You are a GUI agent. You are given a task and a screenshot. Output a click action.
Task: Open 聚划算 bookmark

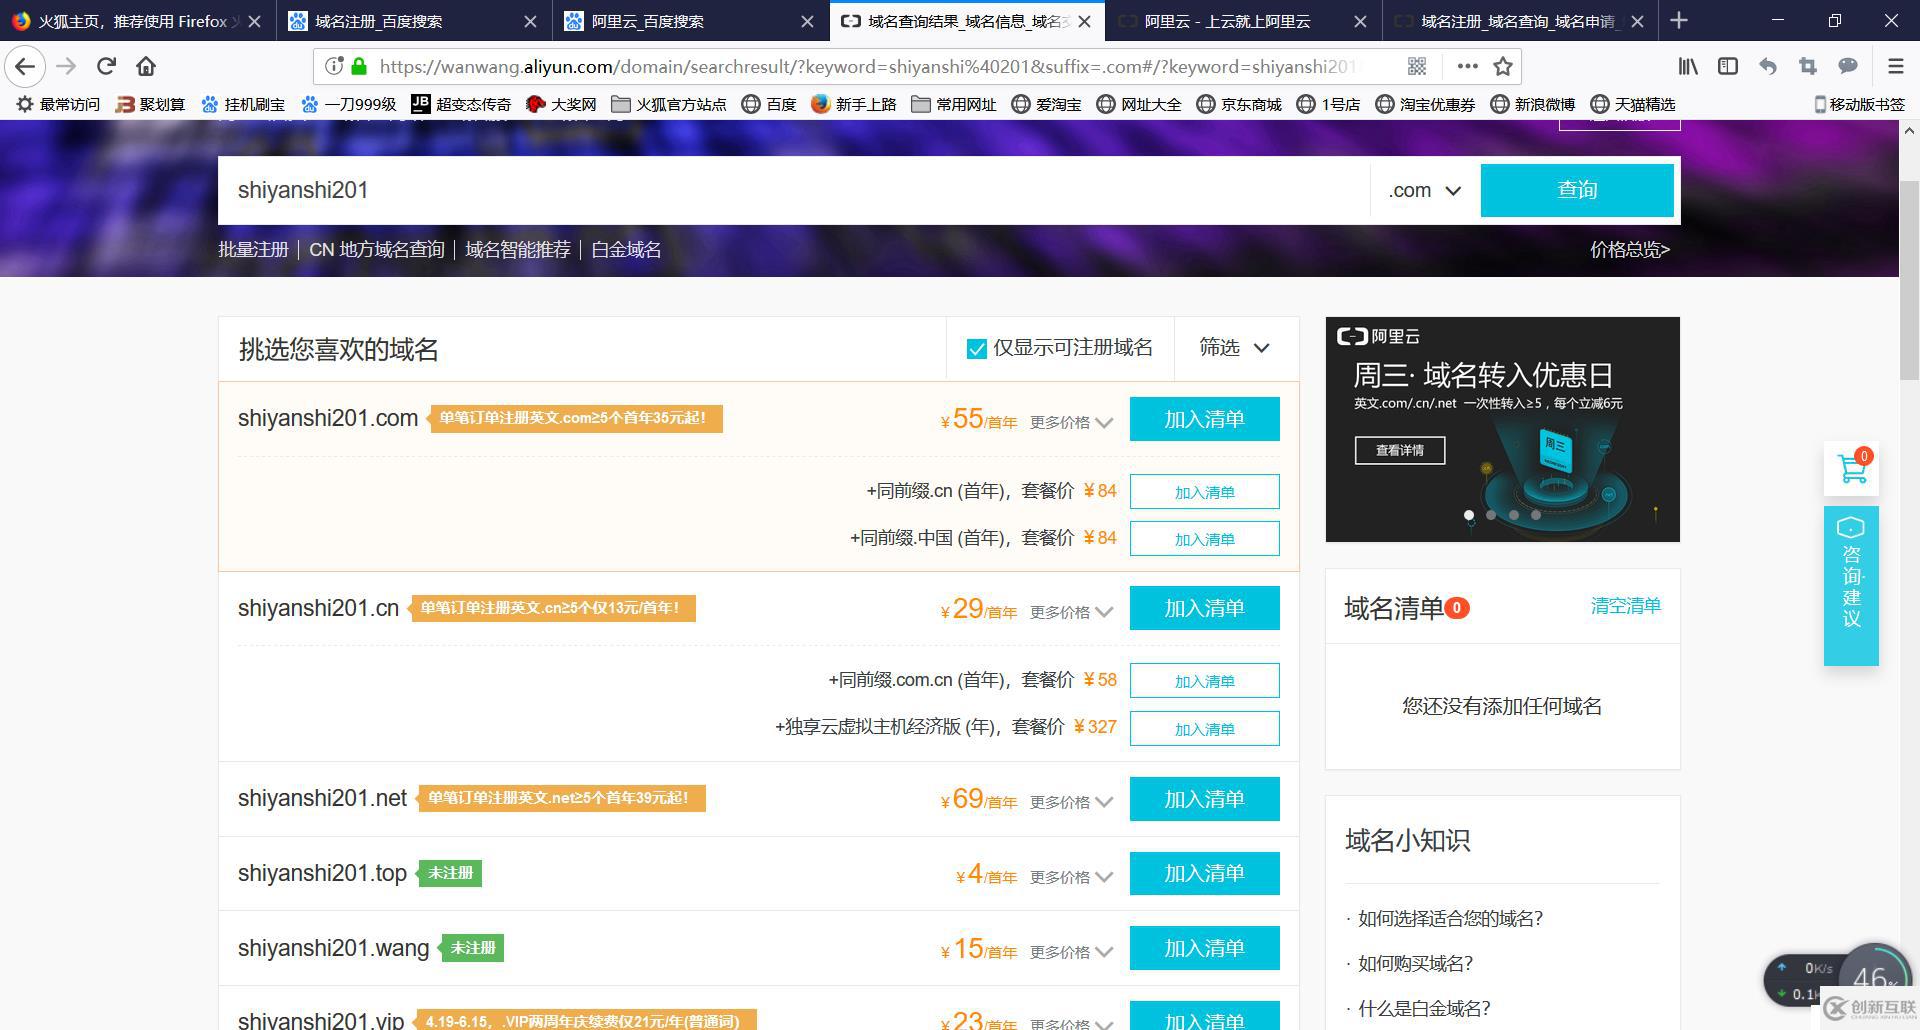click(x=150, y=104)
